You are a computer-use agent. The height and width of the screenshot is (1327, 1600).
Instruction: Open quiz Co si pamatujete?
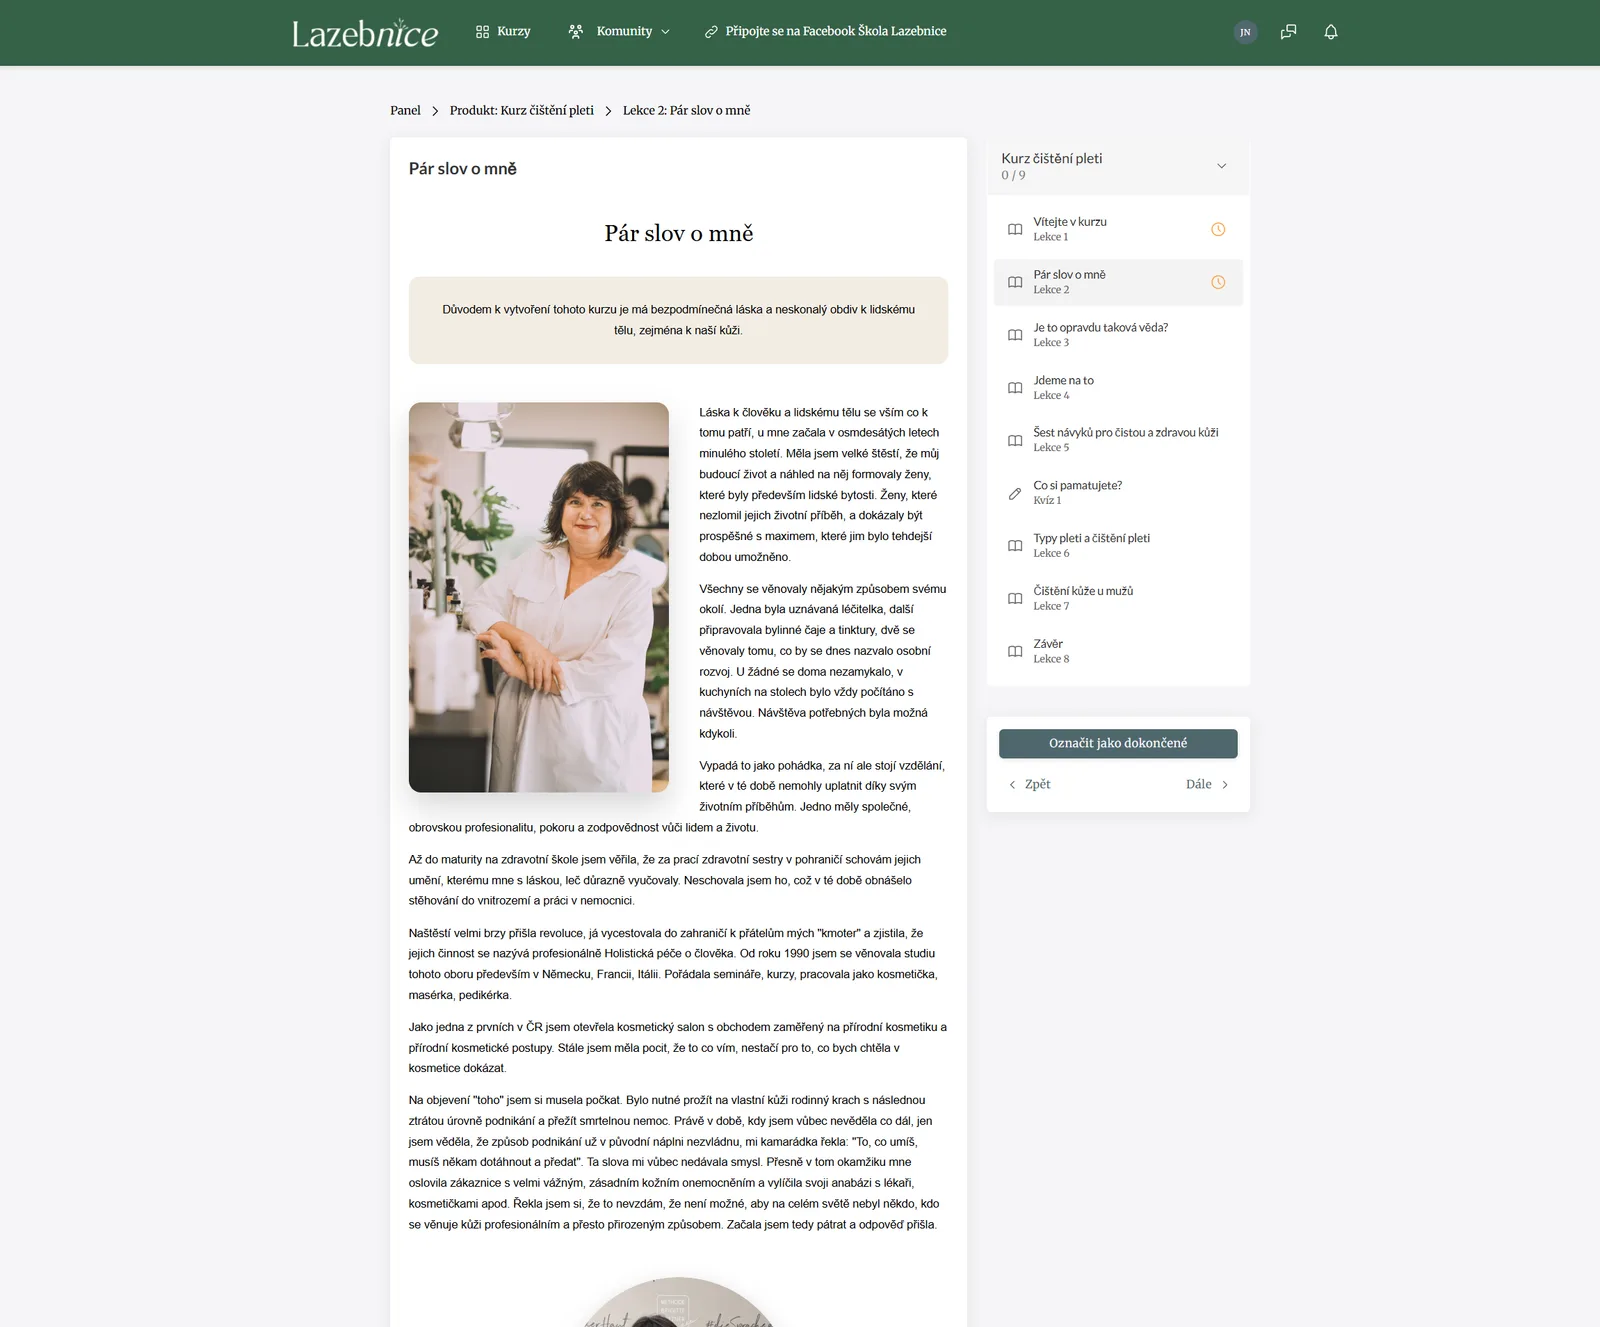[1118, 493]
